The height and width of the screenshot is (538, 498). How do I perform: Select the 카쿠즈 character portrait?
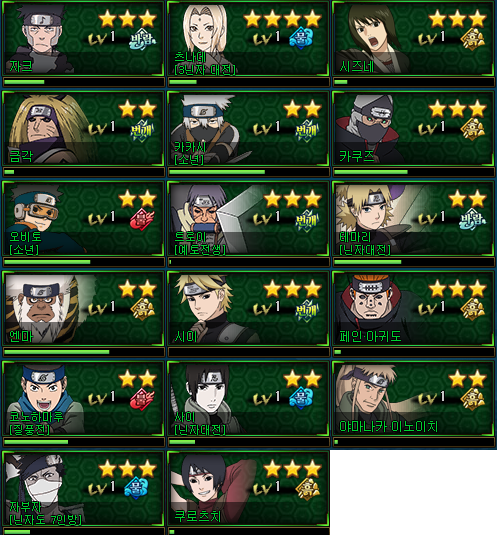click(368, 129)
